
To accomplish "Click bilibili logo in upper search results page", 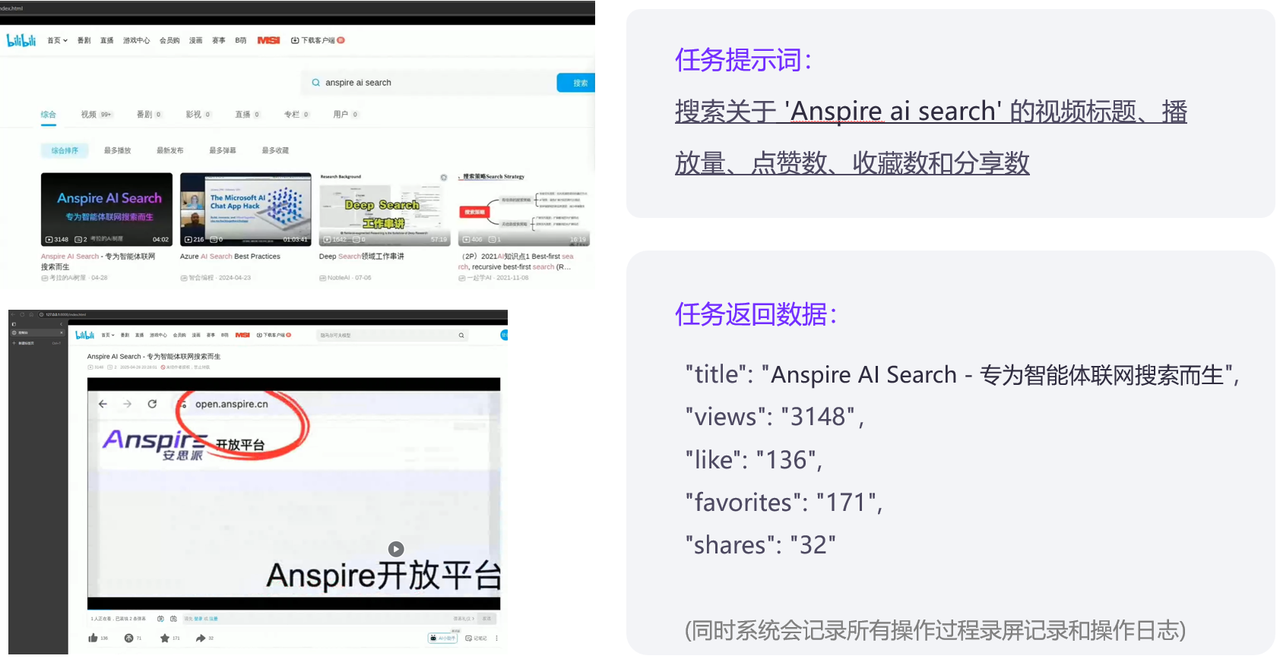I will click(21, 40).
